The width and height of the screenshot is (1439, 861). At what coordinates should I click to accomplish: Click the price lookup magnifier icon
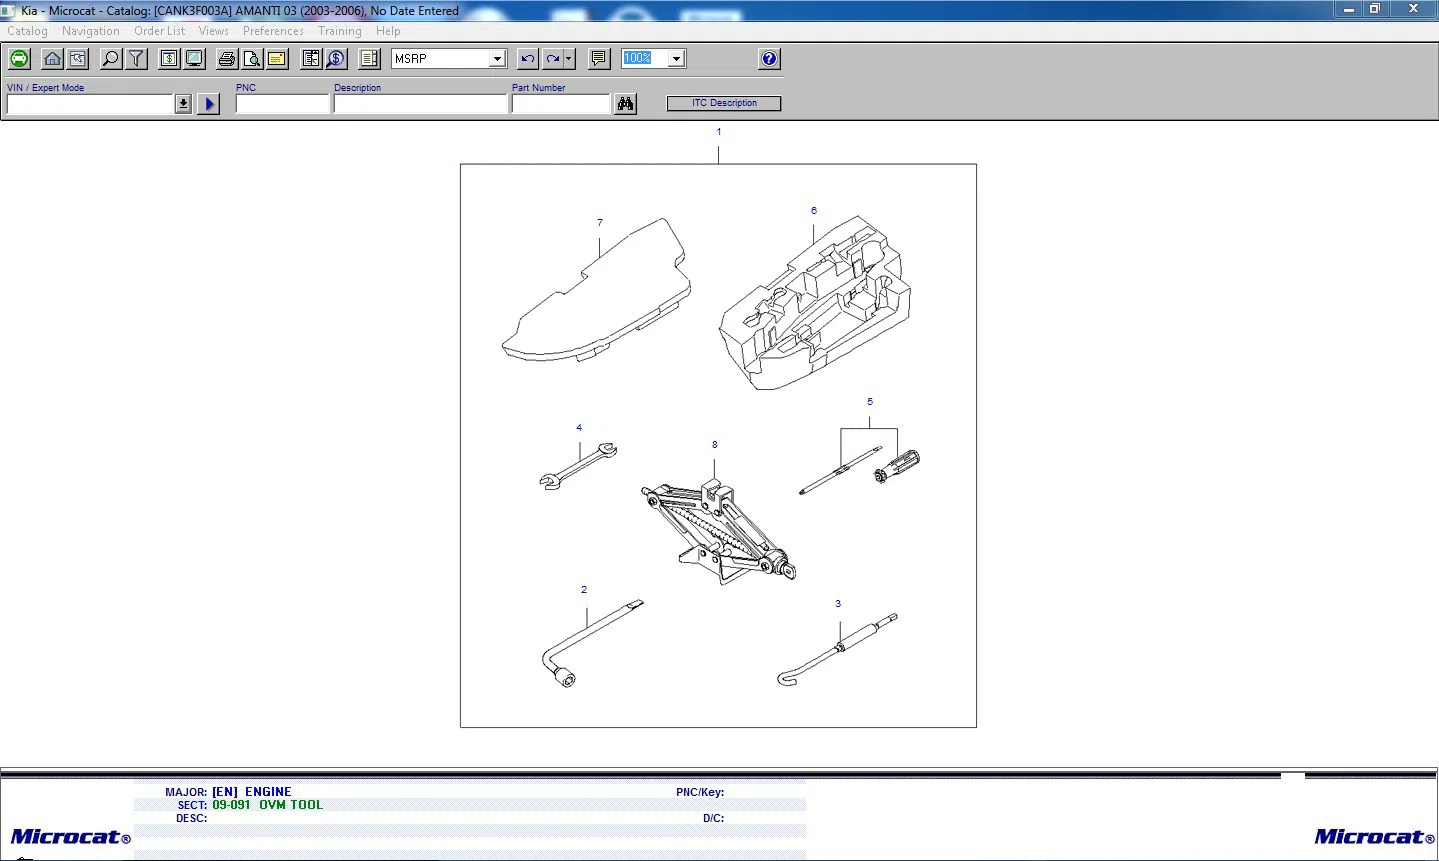336,59
